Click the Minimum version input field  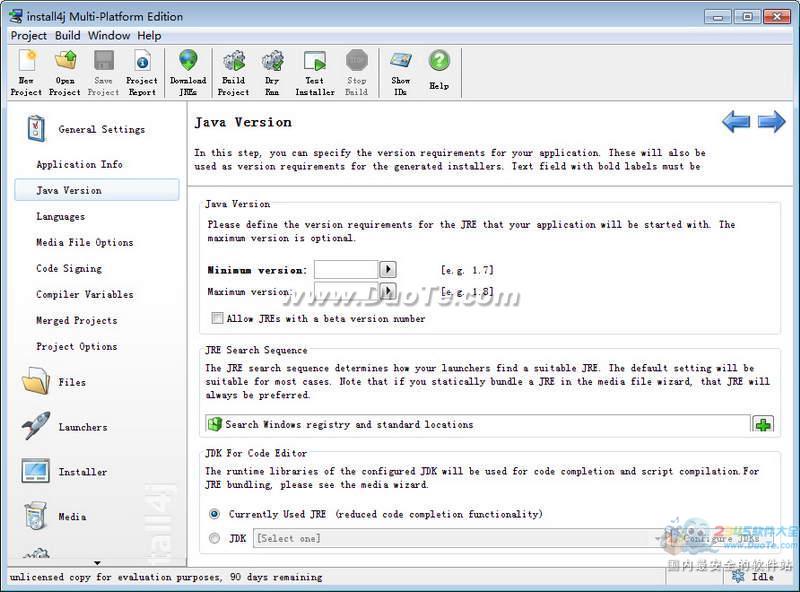pyautogui.click(x=345, y=270)
